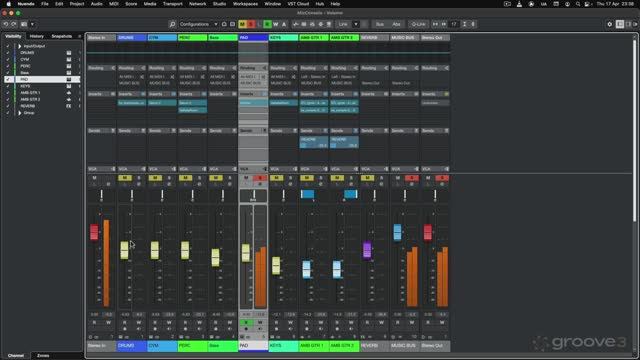Click the global A button in toolbar
This screenshot has height=360, width=640.
coord(284,24)
